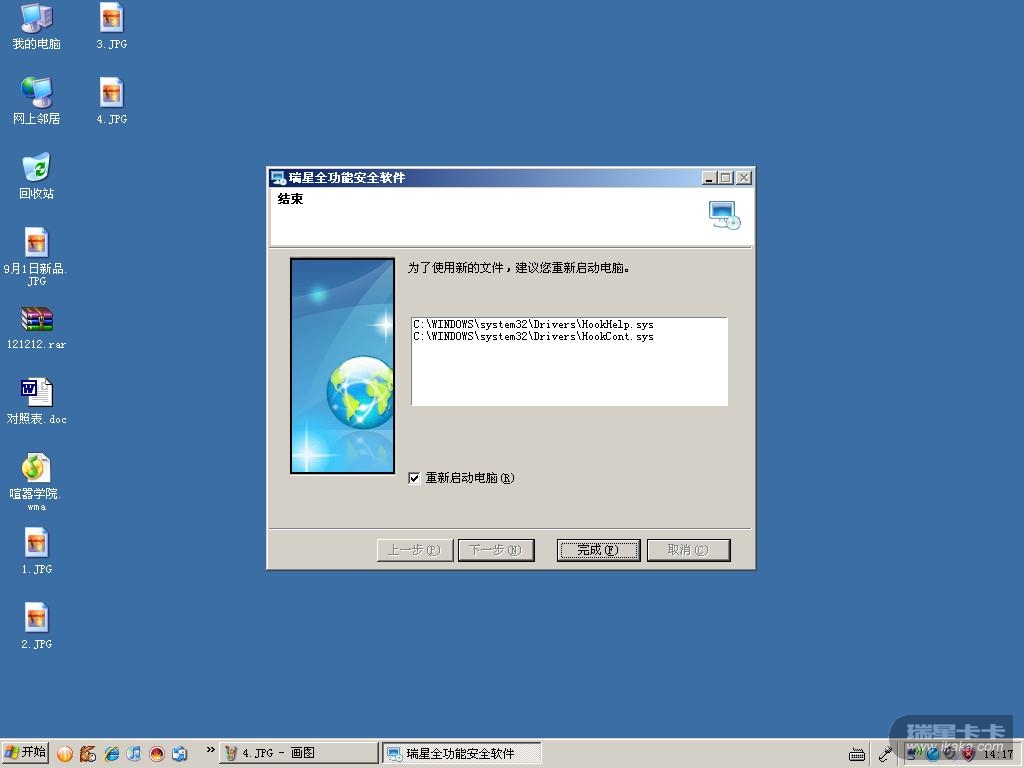Image resolution: width=1024 pixels, height=768 pixels.
Task: Click the globe wizard banner image
Action: [342, 366]
